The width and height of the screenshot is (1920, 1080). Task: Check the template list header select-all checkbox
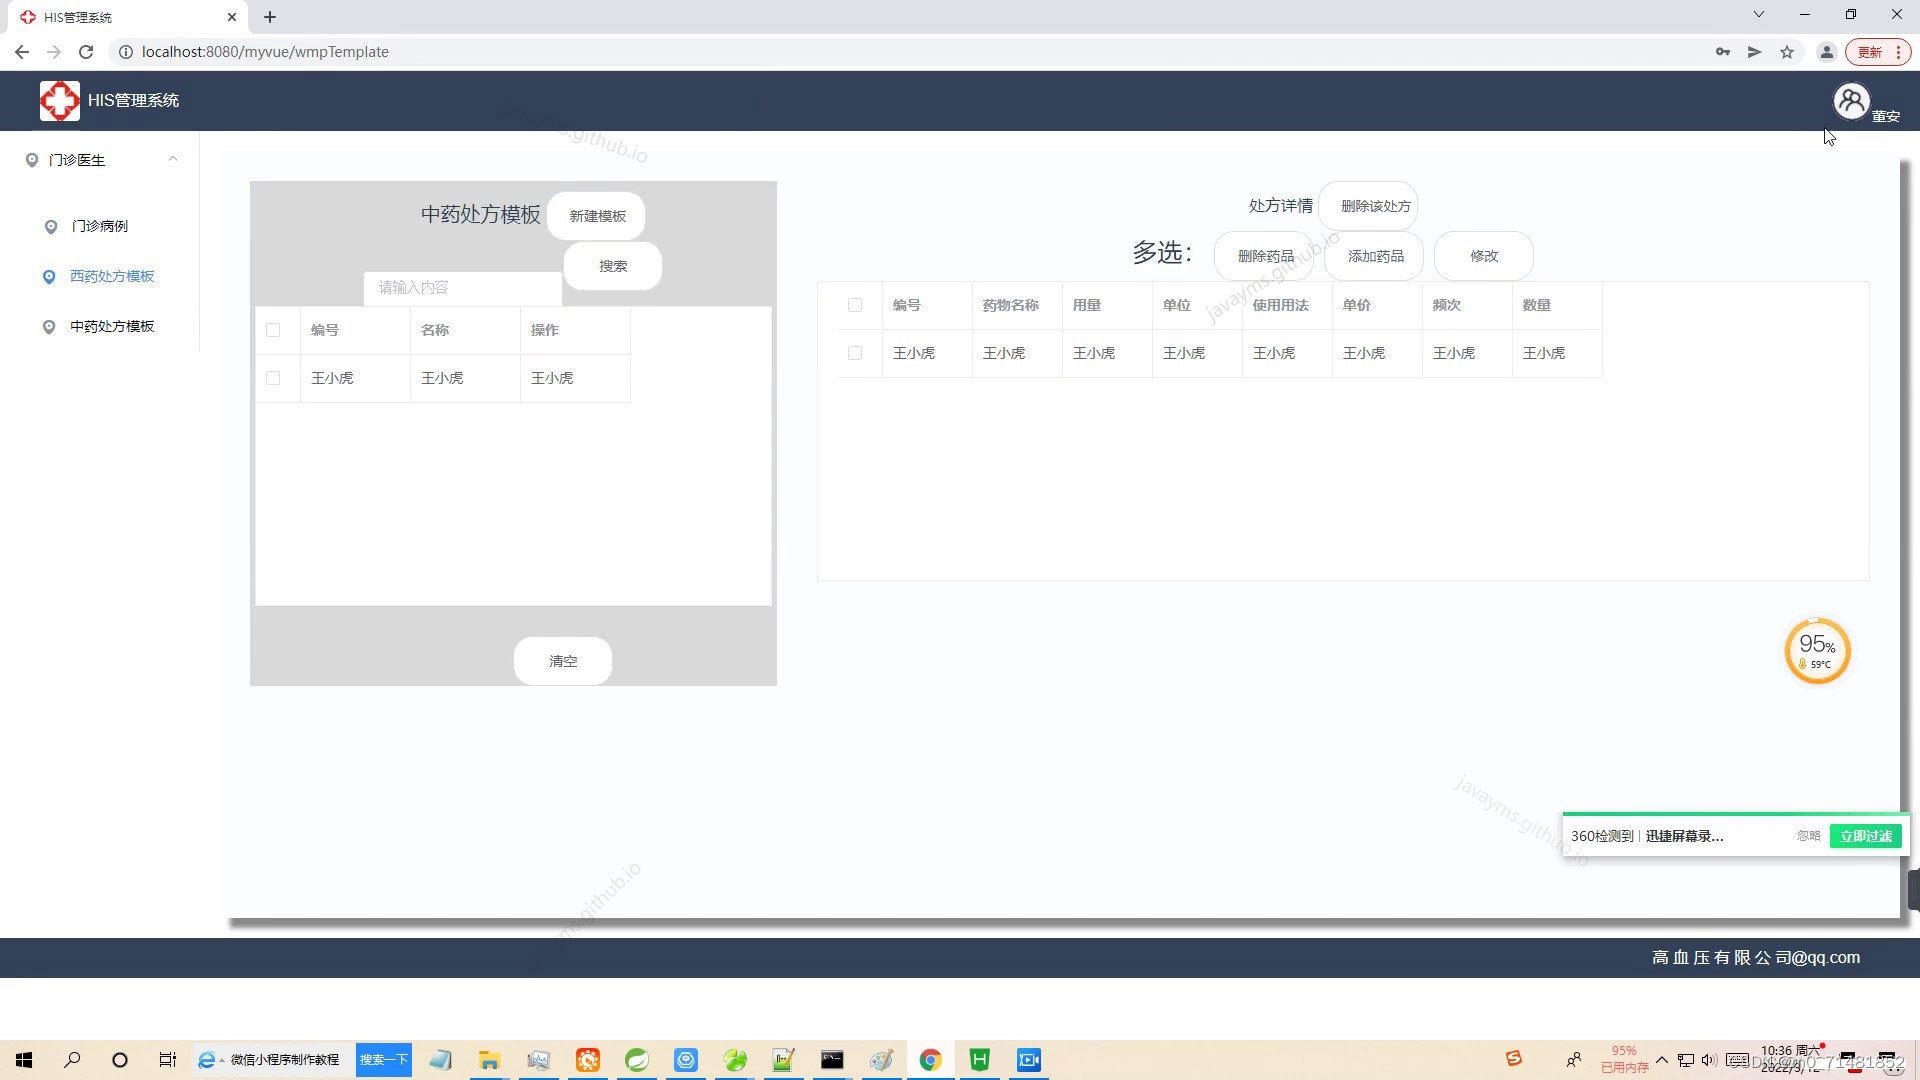[273, 330]
